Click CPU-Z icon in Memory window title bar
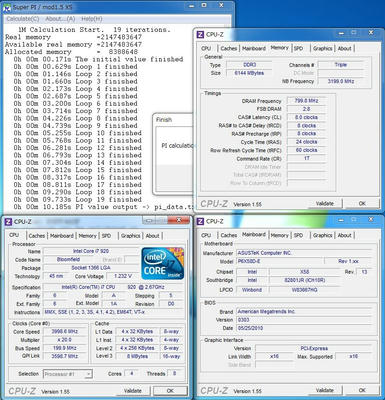This screenshot has height=400, width=385. pyautogui.click(x=200, y=34)
